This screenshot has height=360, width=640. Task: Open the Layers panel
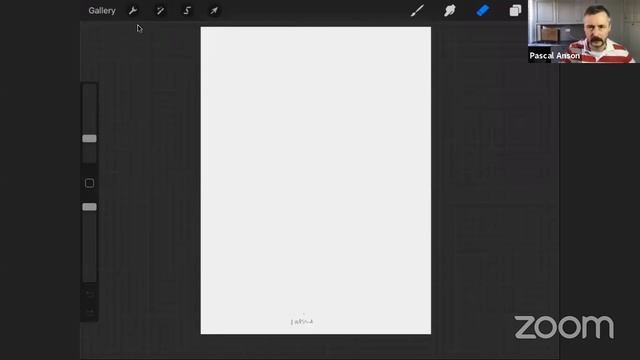515,11
